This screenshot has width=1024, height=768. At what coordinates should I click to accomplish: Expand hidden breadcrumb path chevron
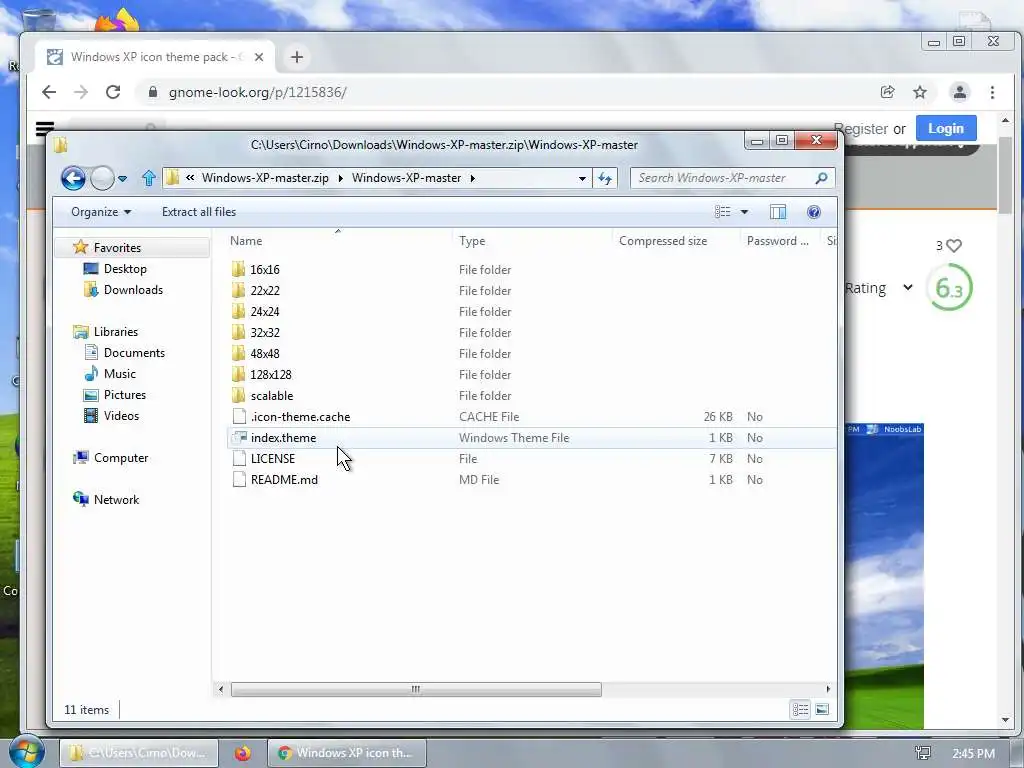[190, 178]
